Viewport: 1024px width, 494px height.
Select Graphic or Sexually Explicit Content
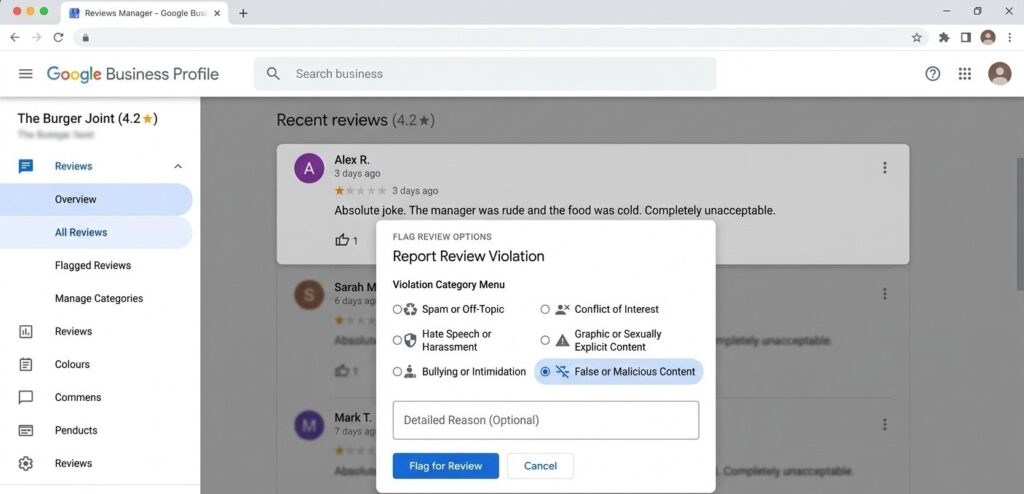click(545, 340)
